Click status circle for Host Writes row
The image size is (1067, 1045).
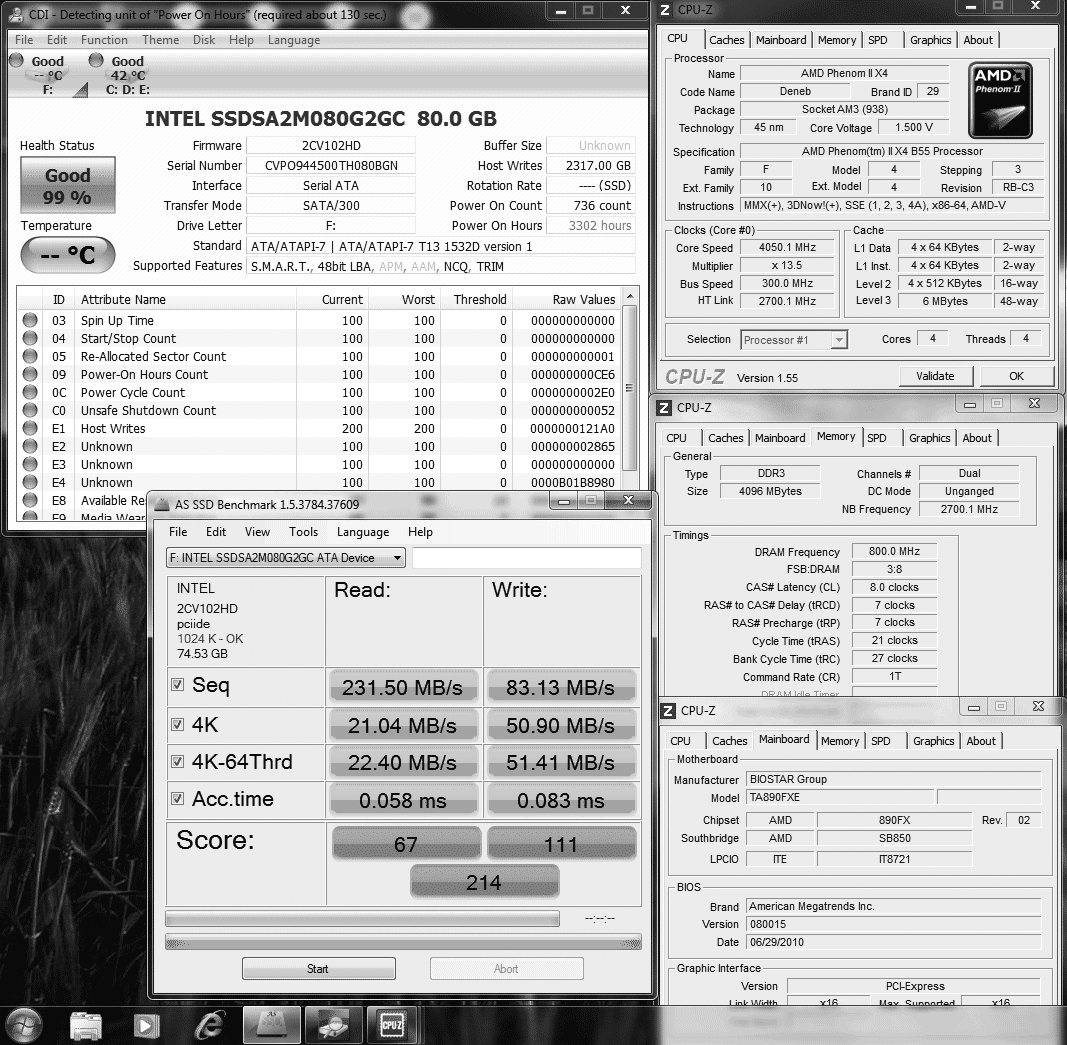point(30,428)
